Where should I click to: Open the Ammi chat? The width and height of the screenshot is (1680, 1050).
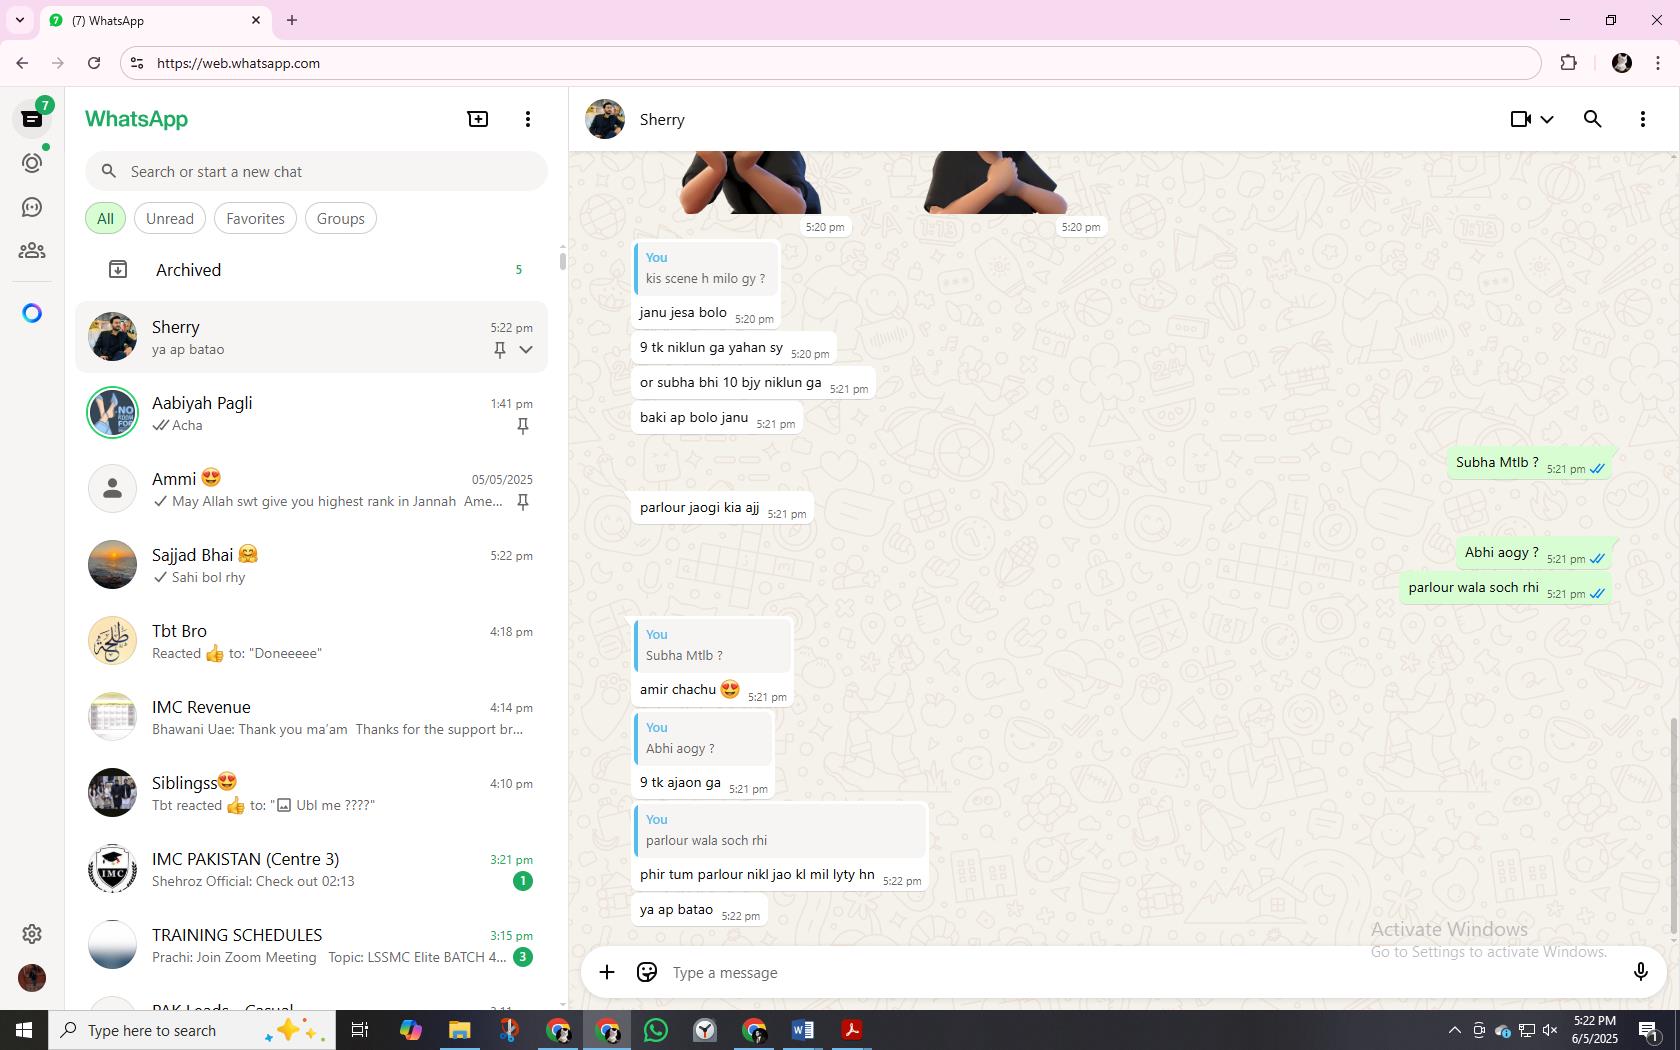[x=311, y=489]
